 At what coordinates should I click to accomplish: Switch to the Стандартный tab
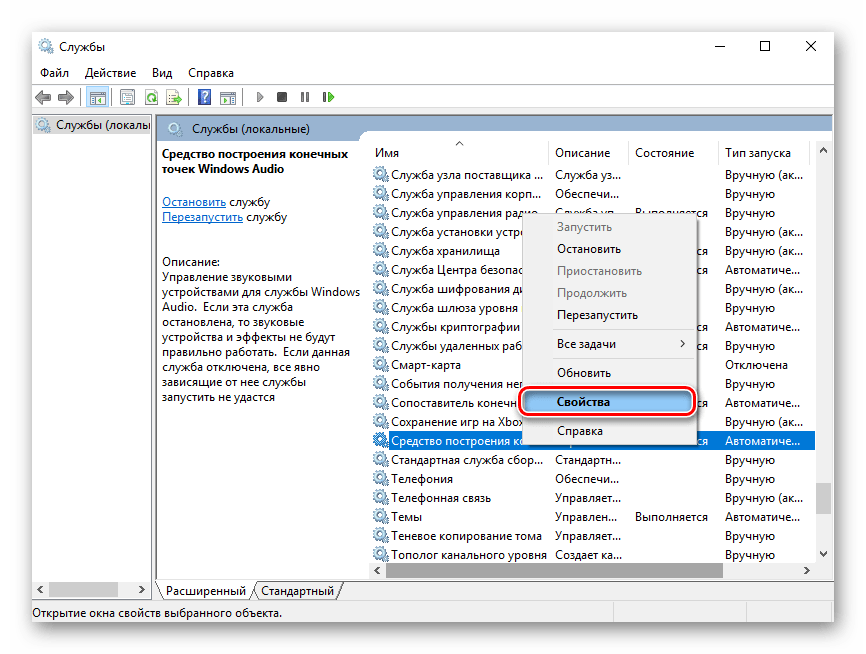(x=298, y=591)
